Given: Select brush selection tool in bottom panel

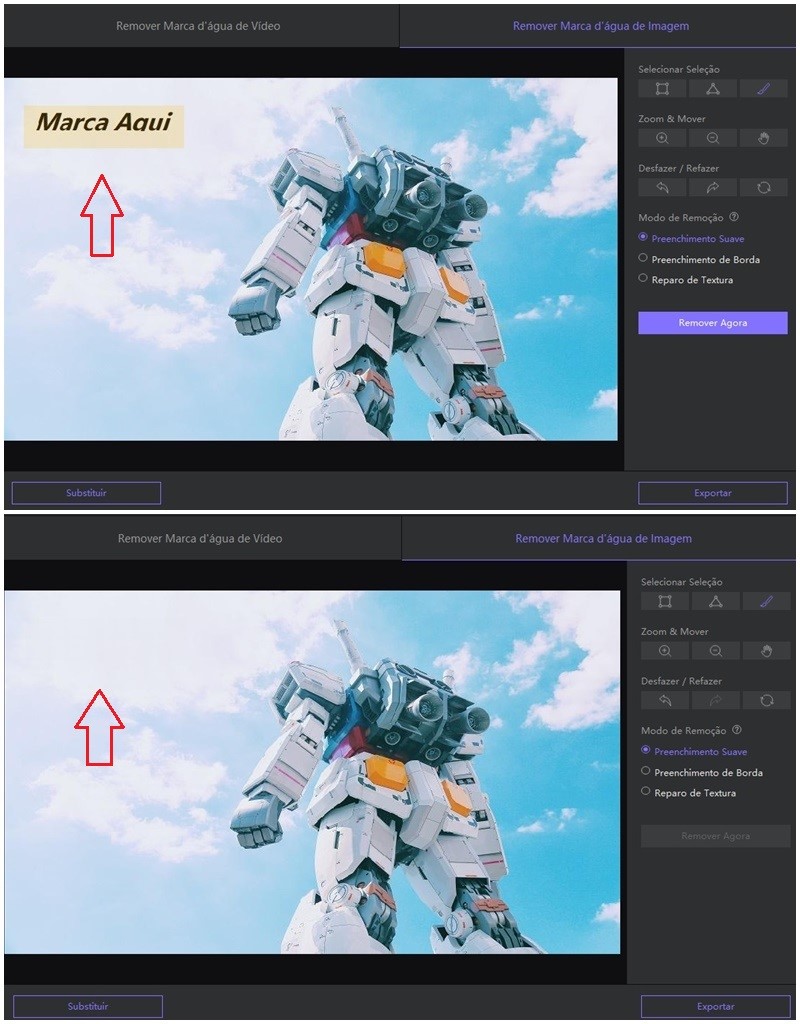Looking at the screenshot, I should tap(767, 601).
